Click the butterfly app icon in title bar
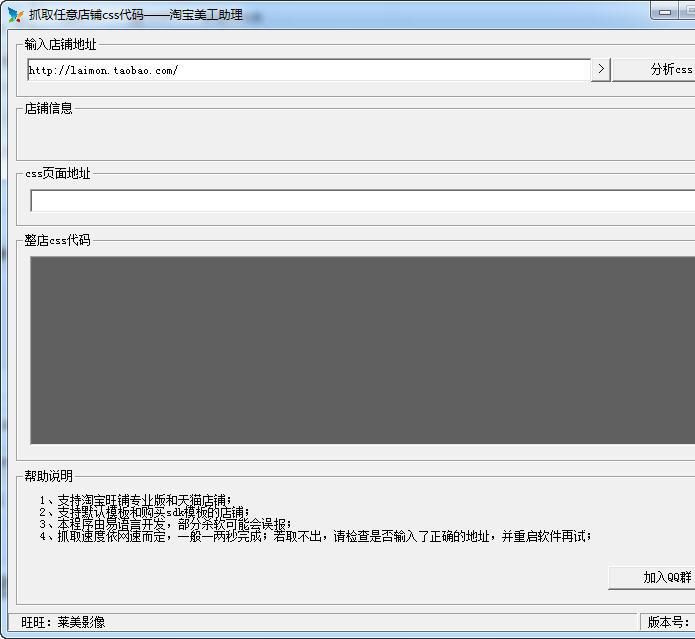 click(x=15, y=15)
